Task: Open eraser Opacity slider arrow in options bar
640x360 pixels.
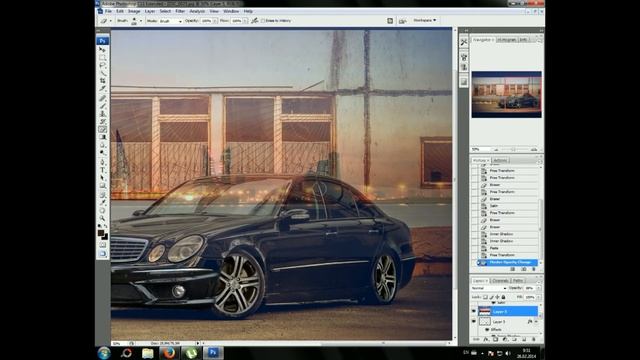Action: pyautogui.click(x=215, y=21)
